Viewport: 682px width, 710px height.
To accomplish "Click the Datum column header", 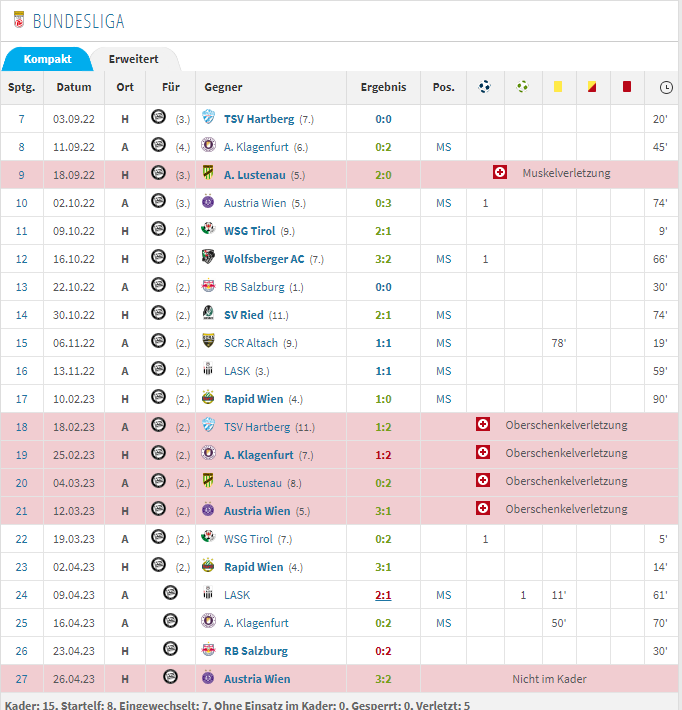I will click(x=73, y=87).
